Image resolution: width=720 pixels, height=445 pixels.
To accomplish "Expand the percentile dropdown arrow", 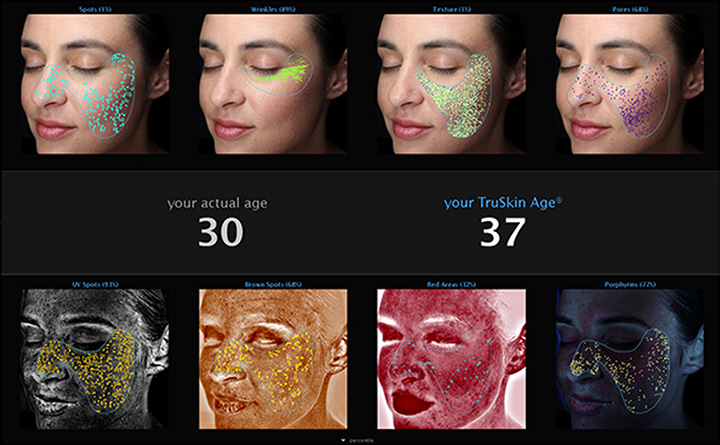I will click(x=343, y=440).
